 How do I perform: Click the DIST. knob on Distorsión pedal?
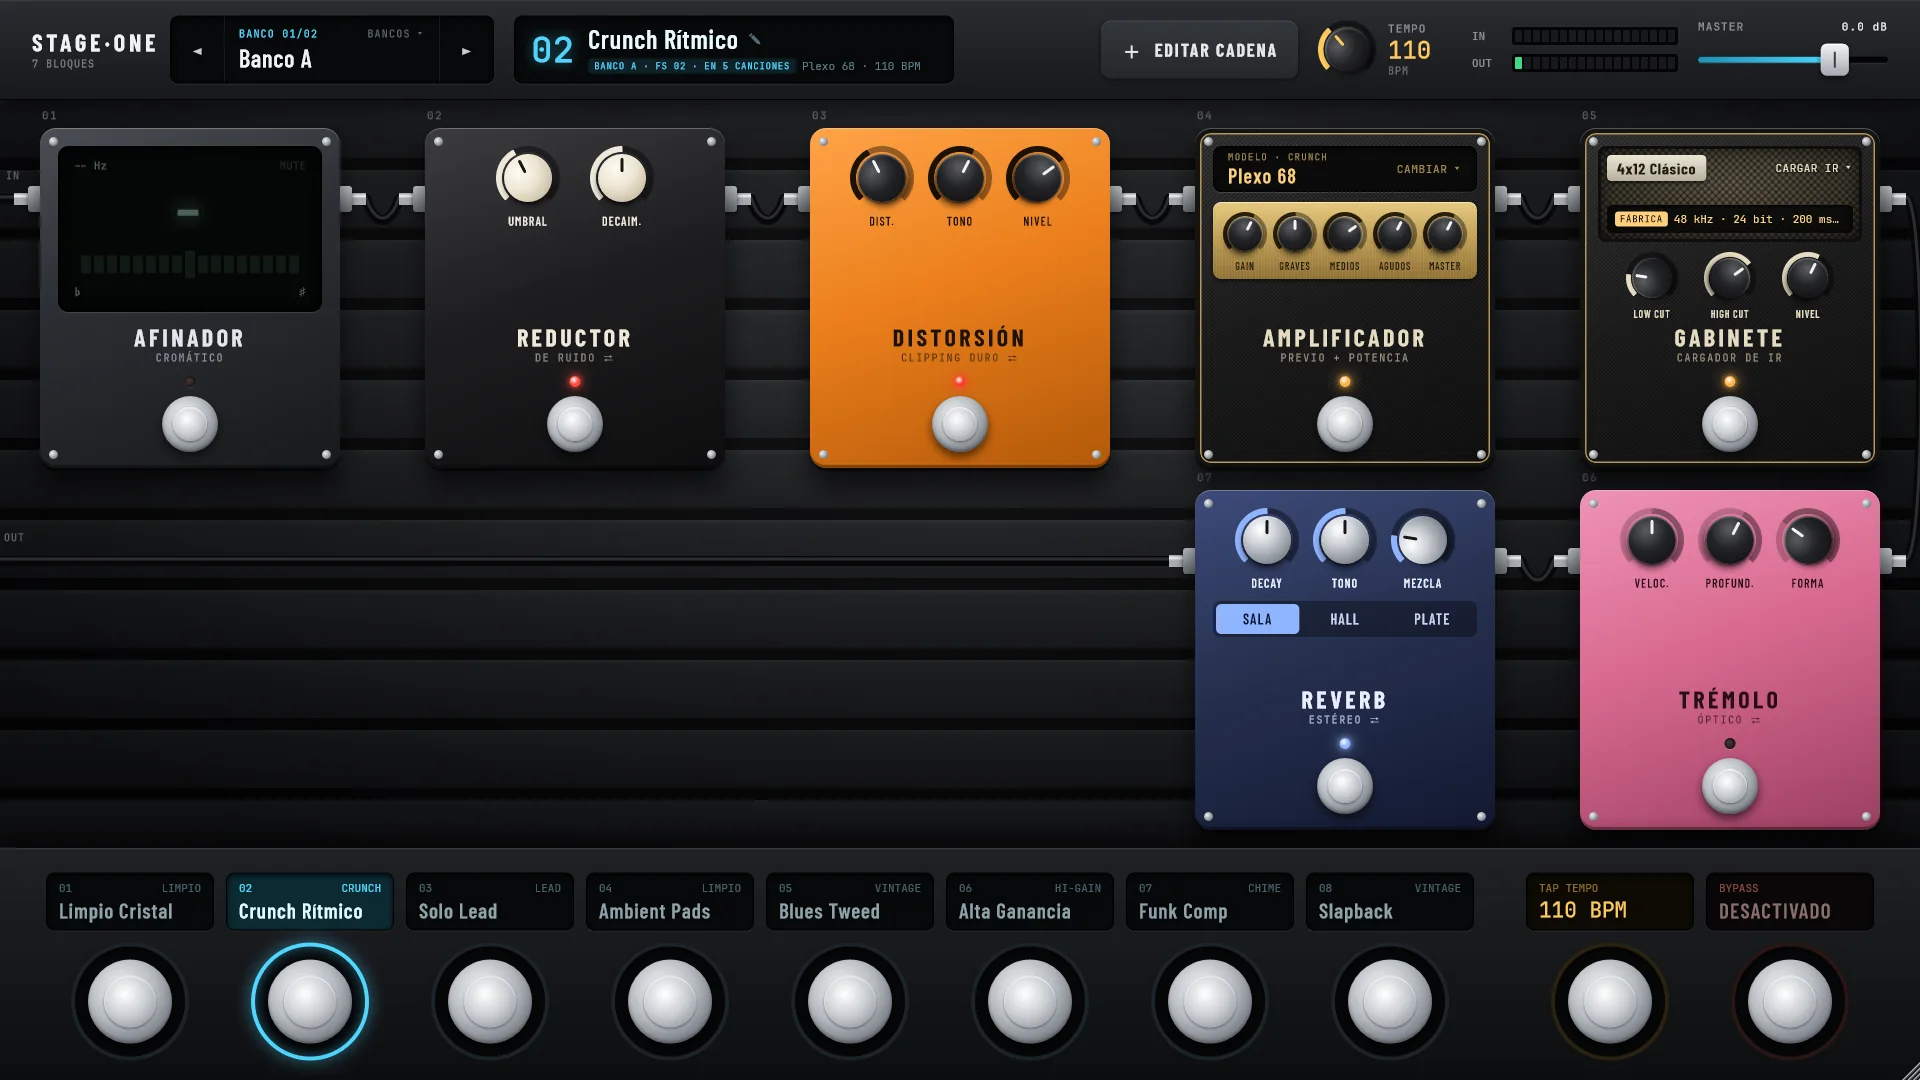(881, 178)
